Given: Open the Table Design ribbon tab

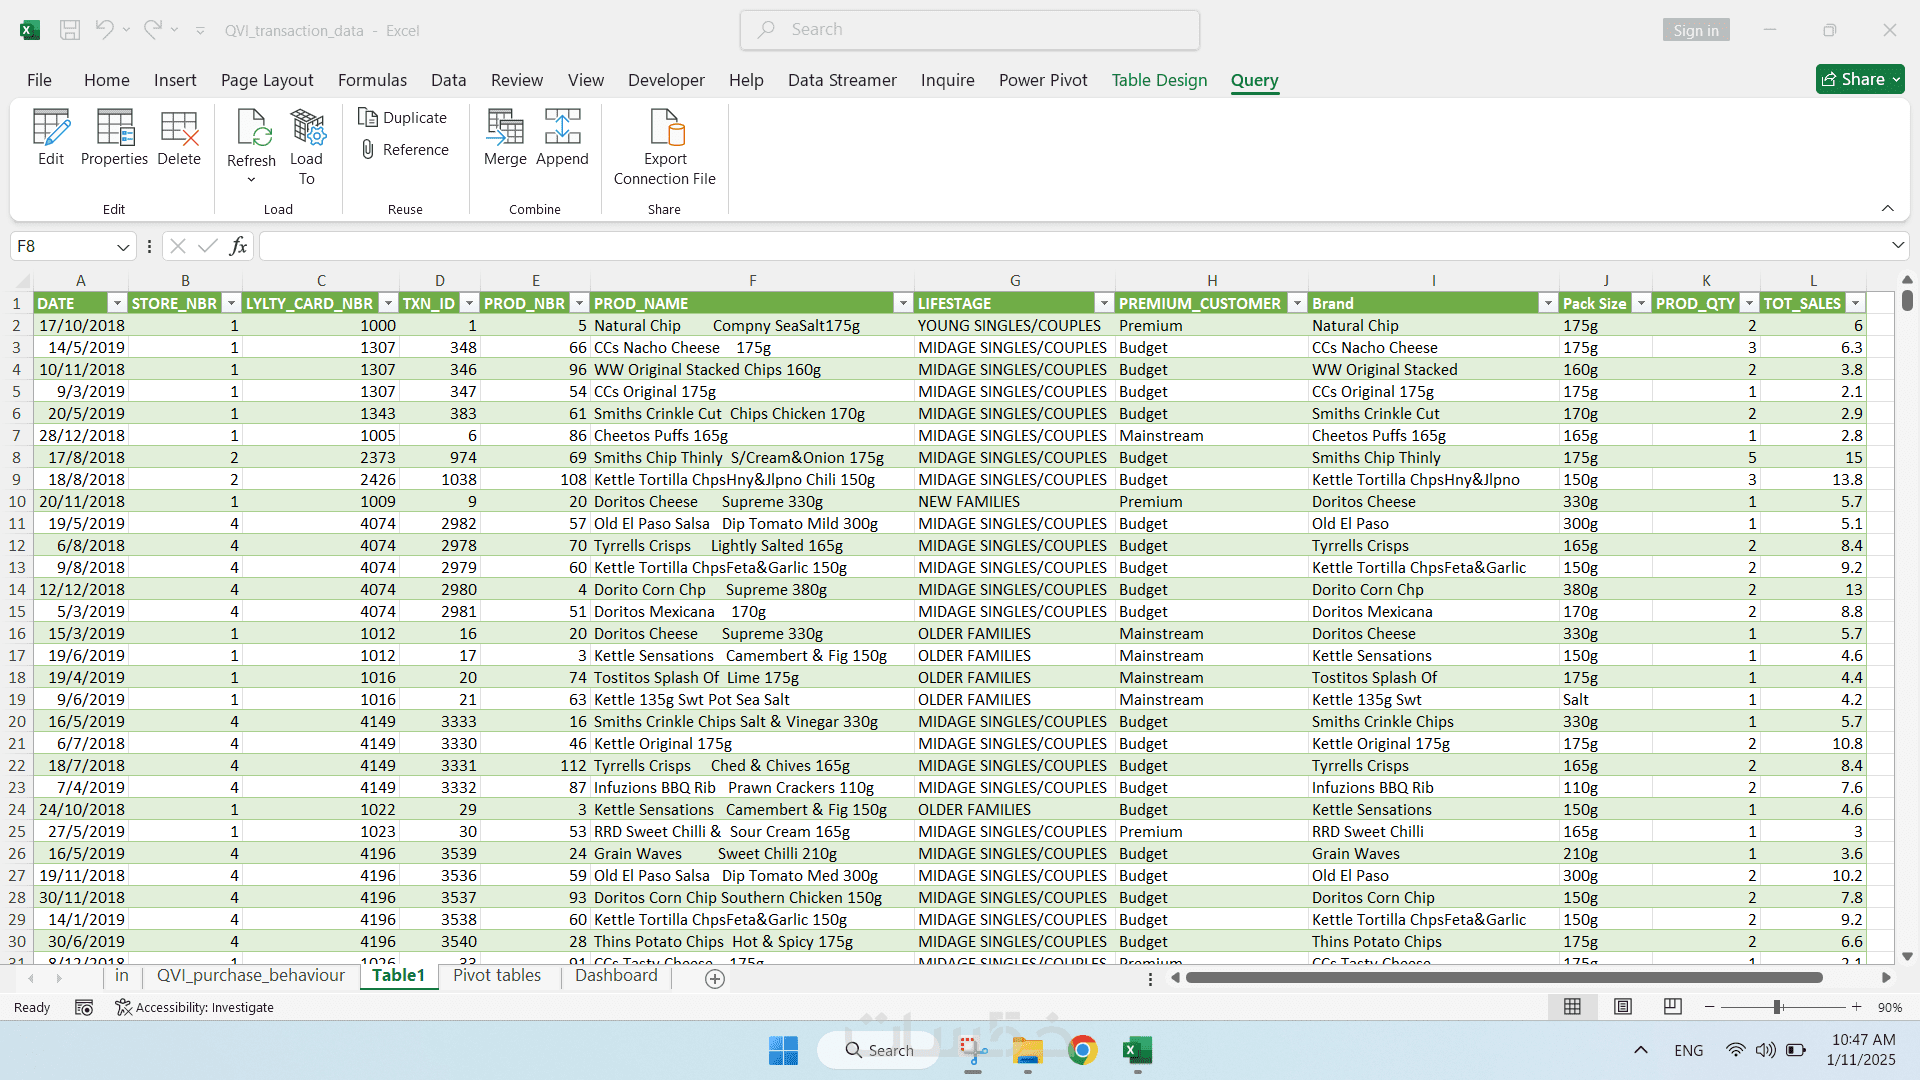Looking at the screenshot, I should (1159, 80).
